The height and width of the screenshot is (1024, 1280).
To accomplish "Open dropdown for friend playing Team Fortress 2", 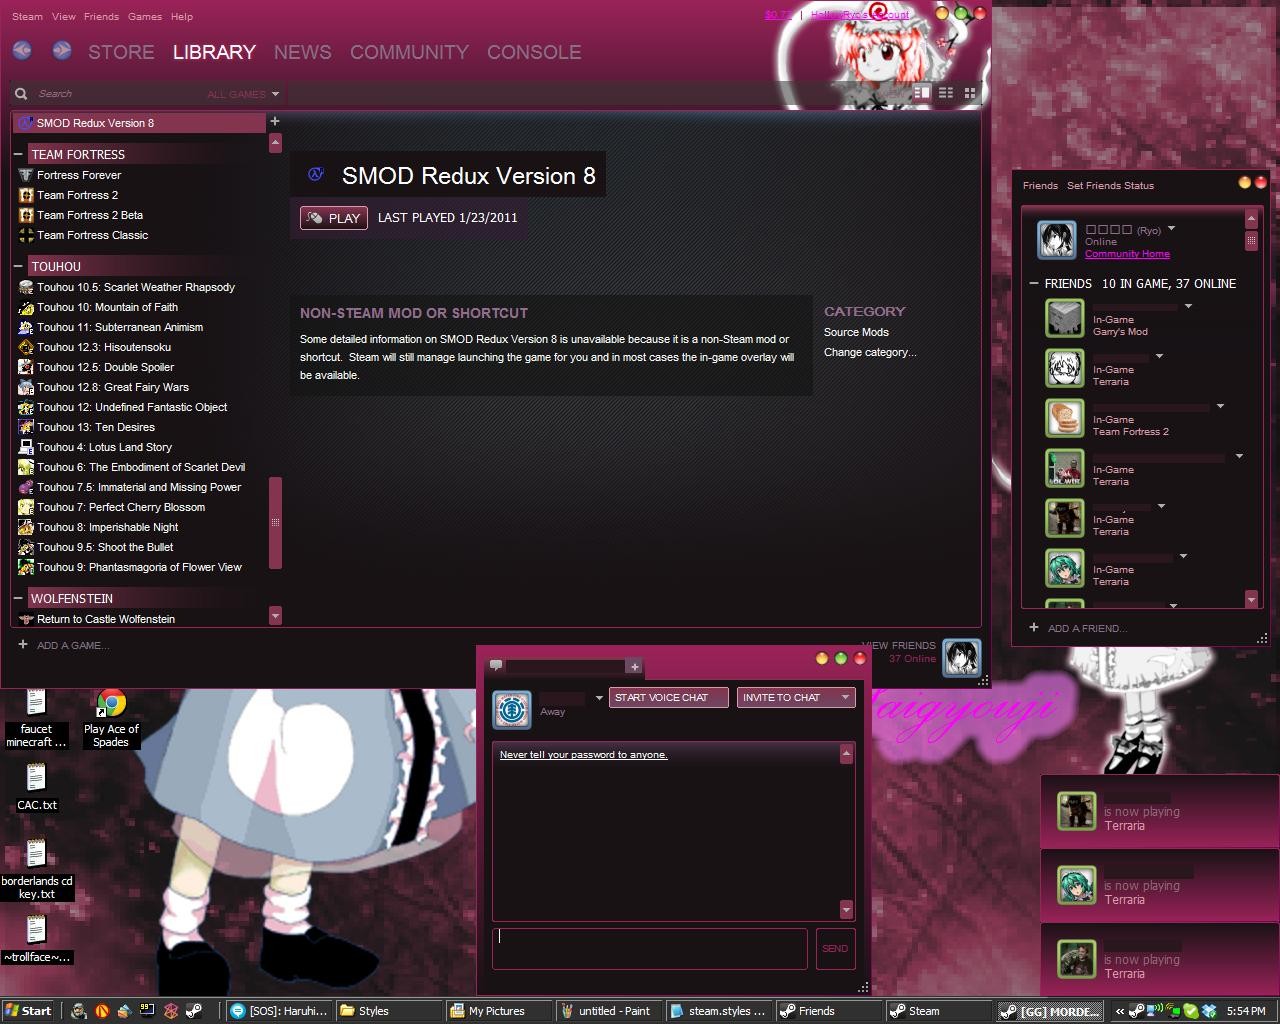I will [1220, 406].
